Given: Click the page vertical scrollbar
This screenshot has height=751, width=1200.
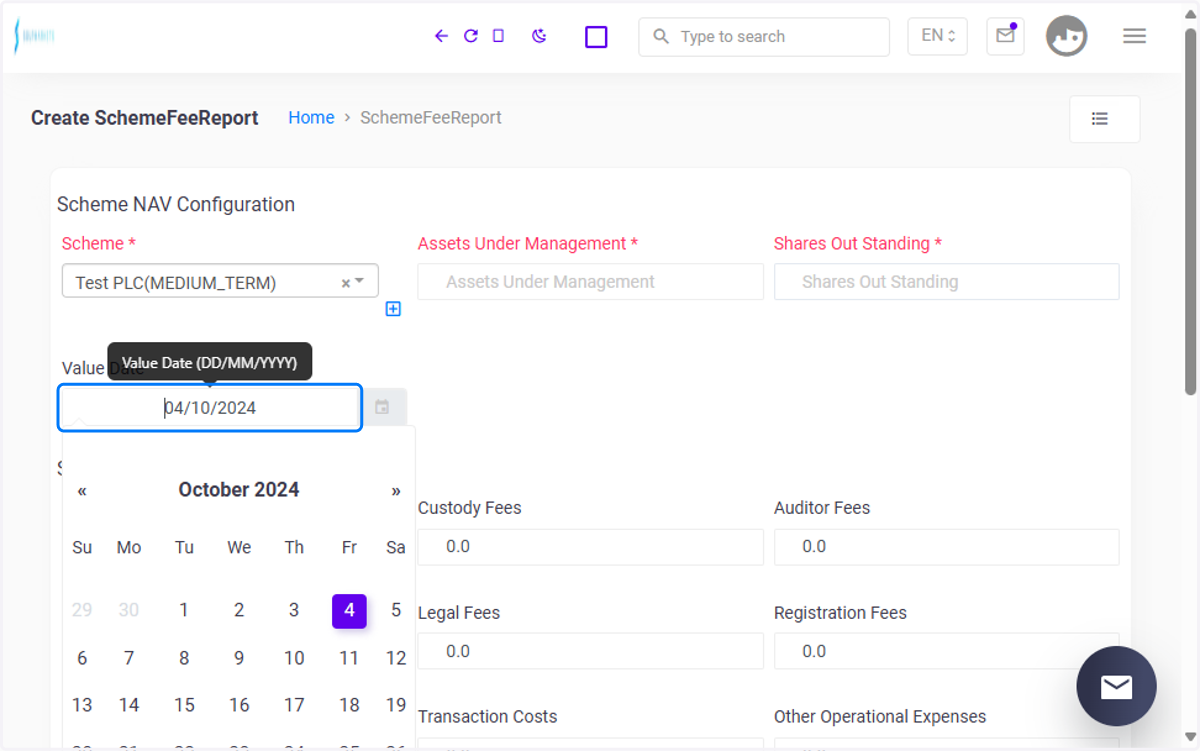Looking at the screenshot, I should pyautogui.click(x=1190, y=212).
